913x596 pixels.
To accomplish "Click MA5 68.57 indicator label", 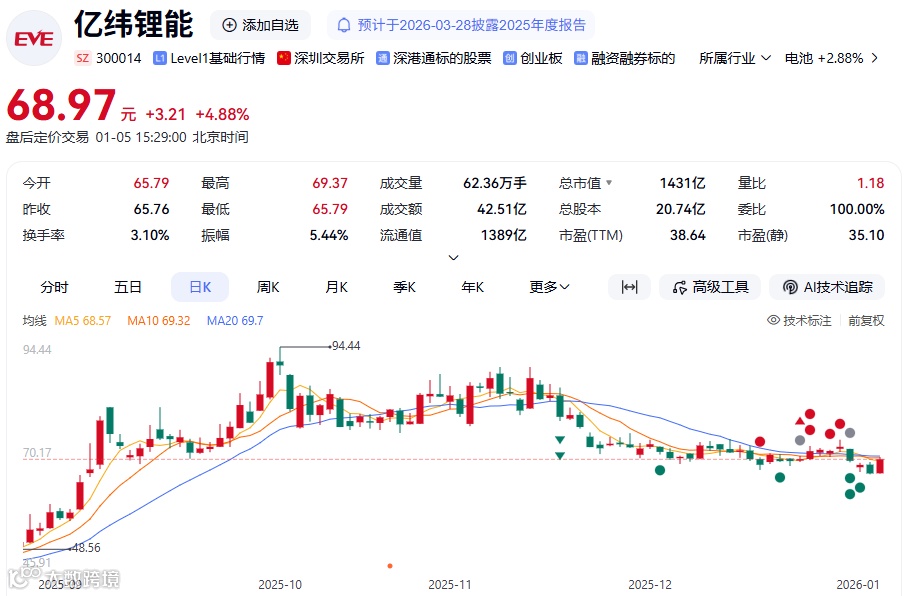I will coord(82,321).
